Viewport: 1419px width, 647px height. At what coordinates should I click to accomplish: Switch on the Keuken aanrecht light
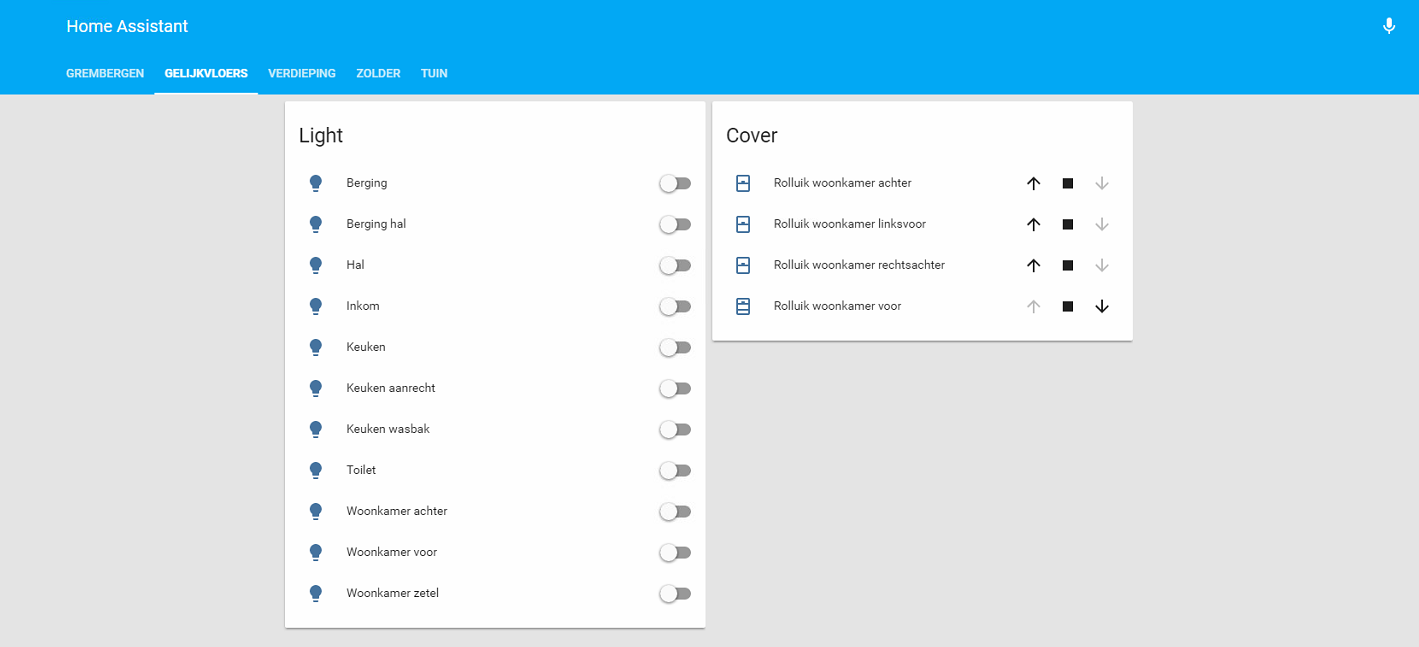pyautogui.click(x=675, y=389)
